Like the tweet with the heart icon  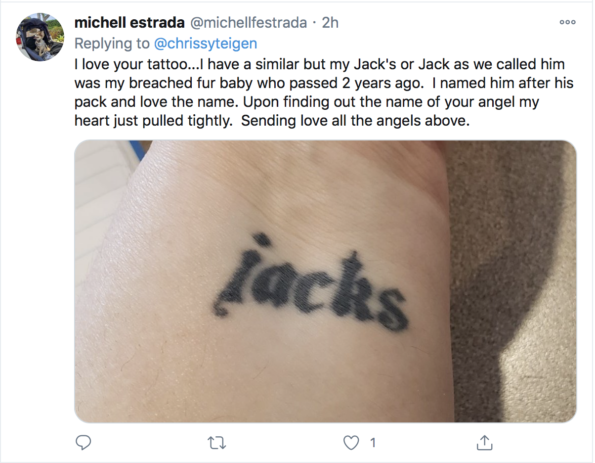coord(351,443)
